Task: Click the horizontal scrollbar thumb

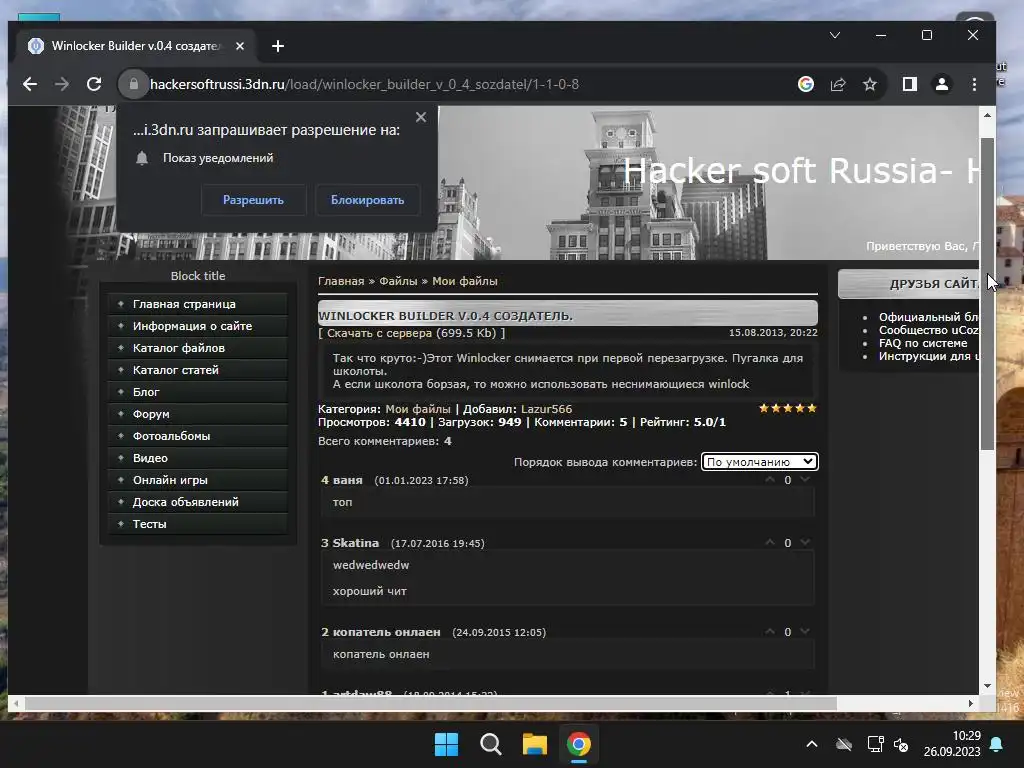Action: (x=431, y=703)
